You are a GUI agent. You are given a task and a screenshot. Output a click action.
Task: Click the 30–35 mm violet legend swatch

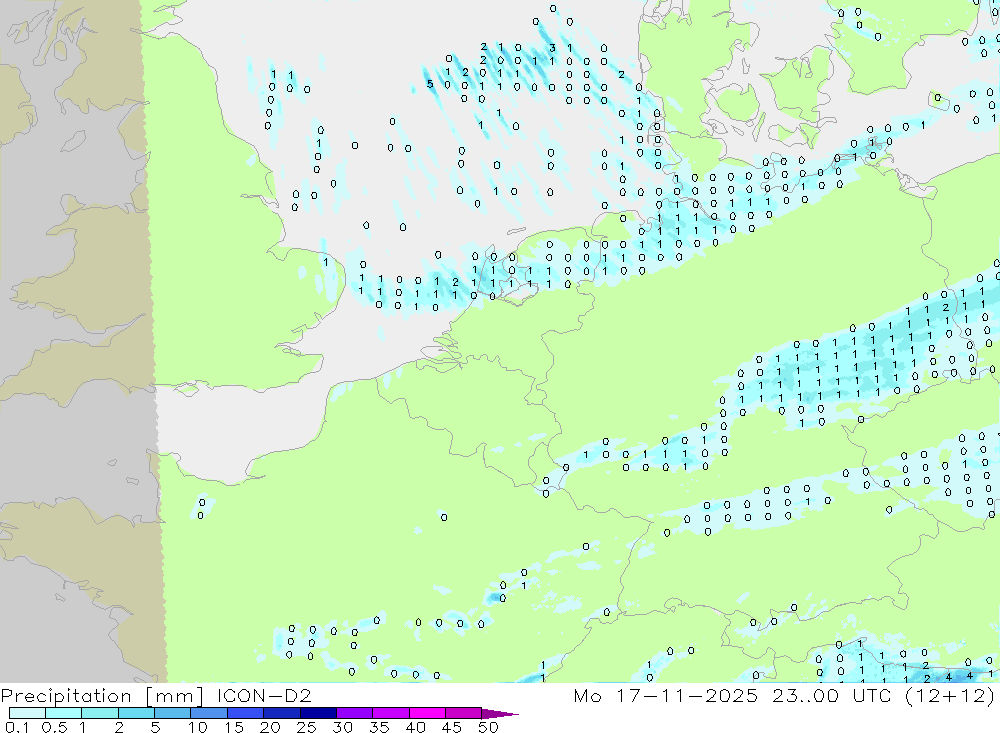355,713
